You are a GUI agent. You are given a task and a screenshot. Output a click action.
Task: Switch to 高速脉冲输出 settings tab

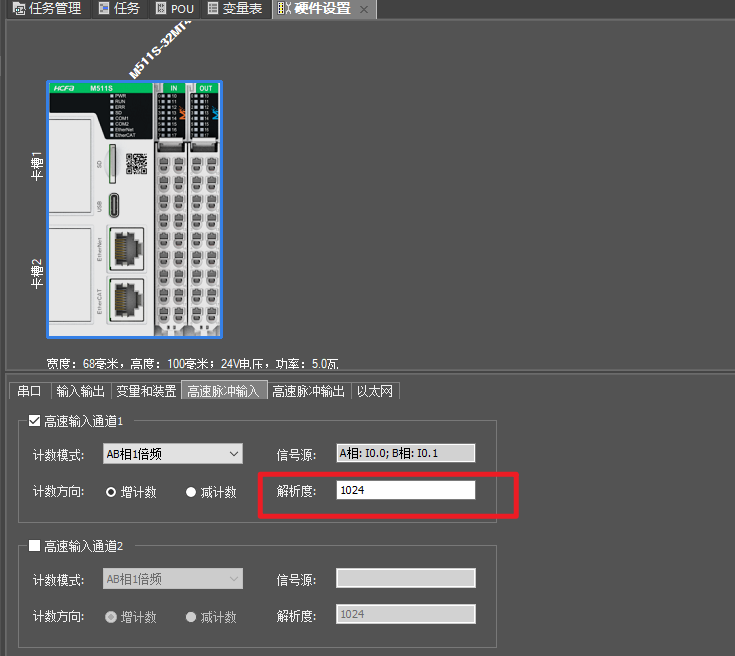[x=309, y=391]
